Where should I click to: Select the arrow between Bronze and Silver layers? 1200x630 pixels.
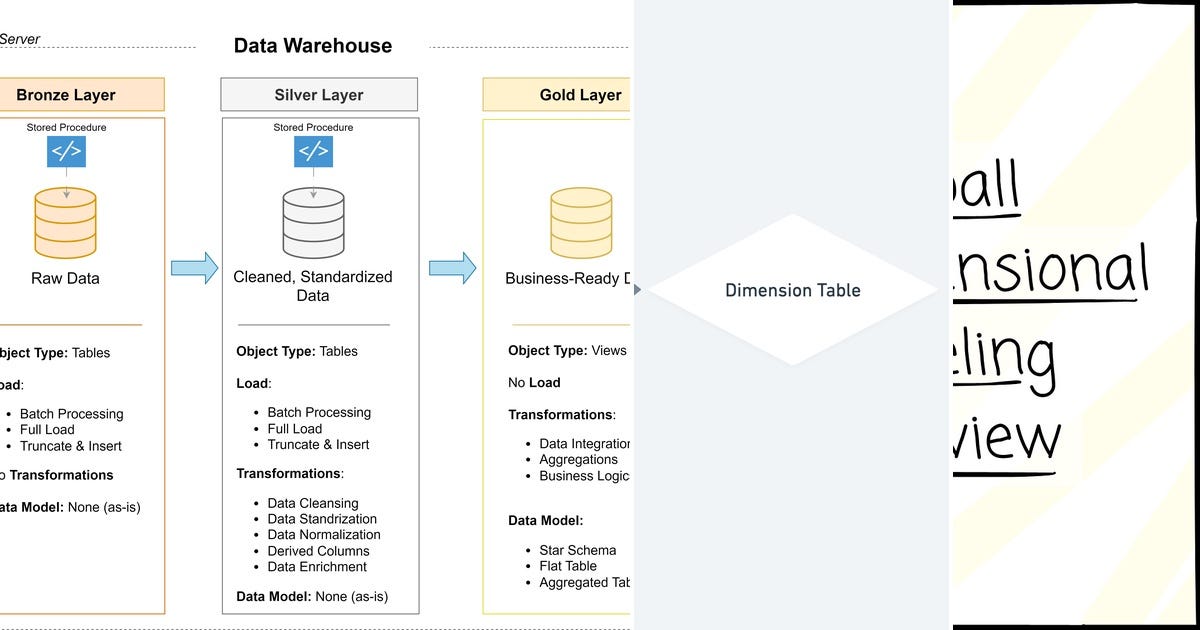pyautogui.click(x=196, y=269)
